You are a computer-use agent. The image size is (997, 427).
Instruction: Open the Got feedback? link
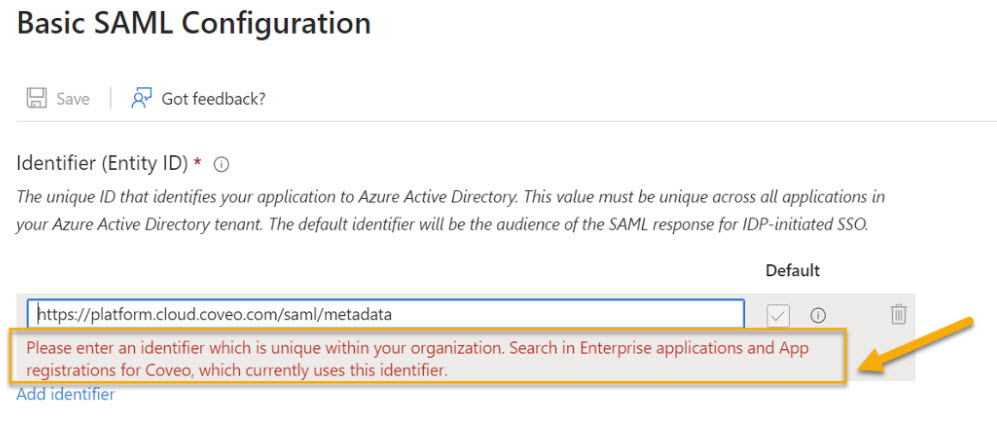pyautogui.click(x=213, y=98)
